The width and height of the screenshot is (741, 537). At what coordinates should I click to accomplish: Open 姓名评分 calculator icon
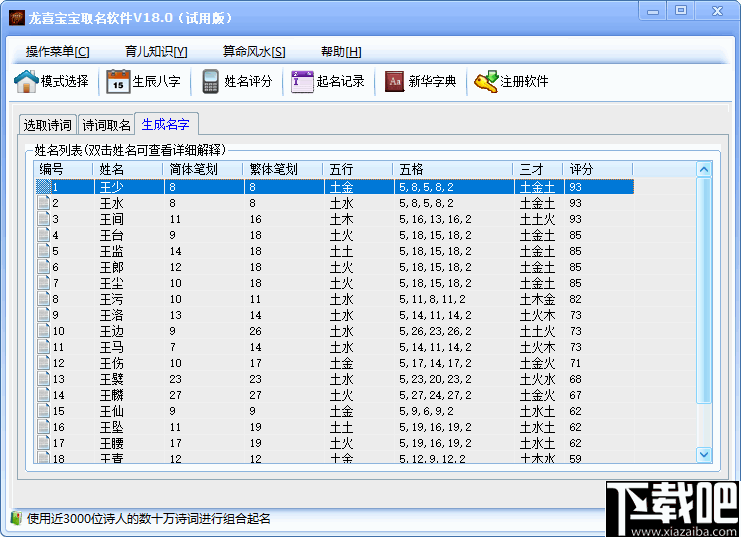[x=210, y=81]
